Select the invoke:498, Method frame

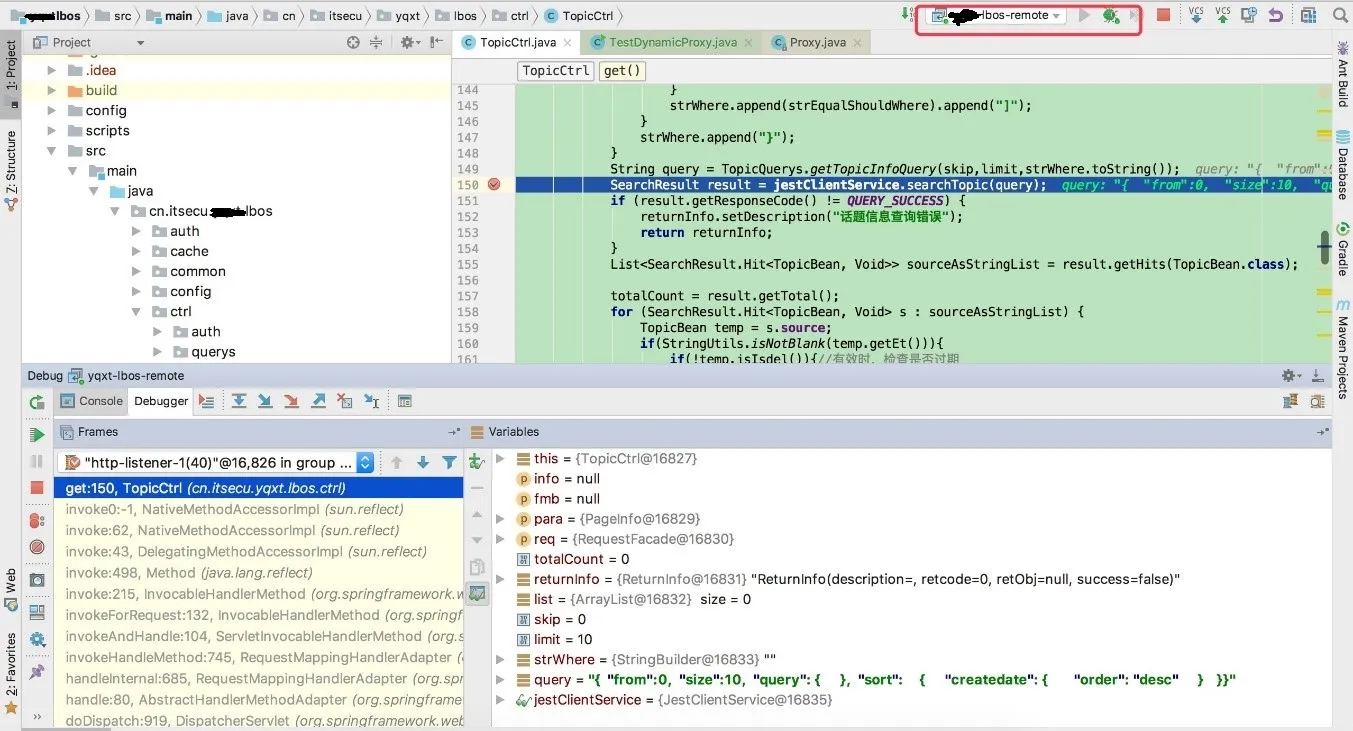click(x=258, y=573)
